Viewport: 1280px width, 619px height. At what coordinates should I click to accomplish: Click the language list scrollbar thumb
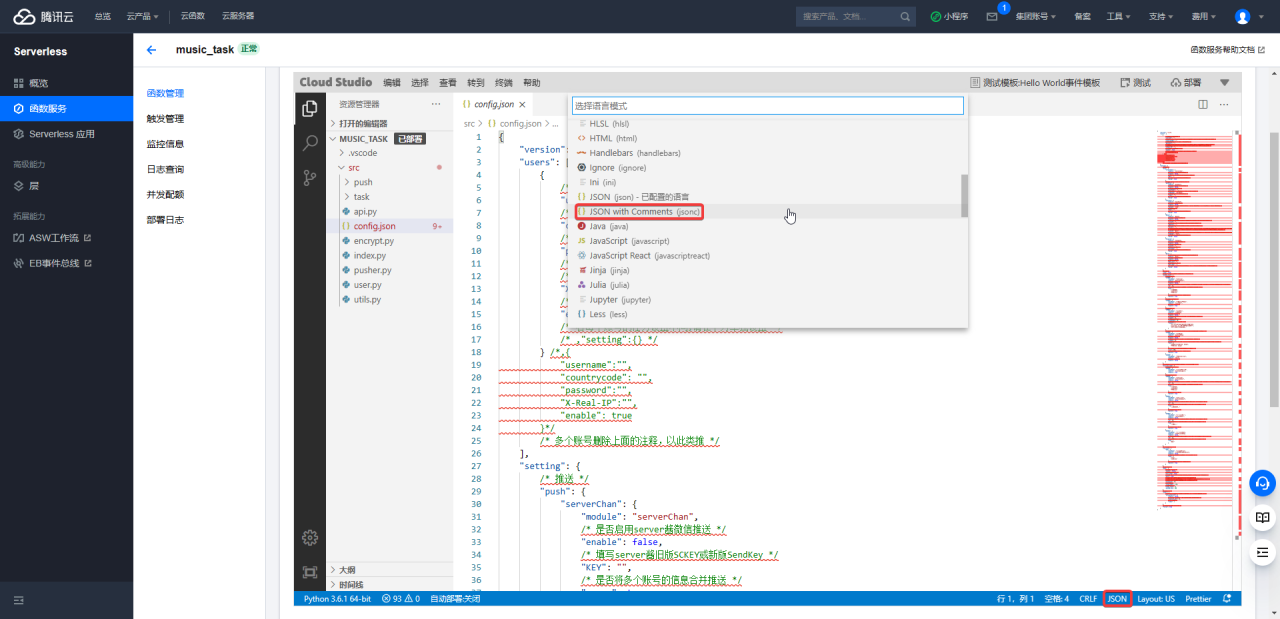964,195
